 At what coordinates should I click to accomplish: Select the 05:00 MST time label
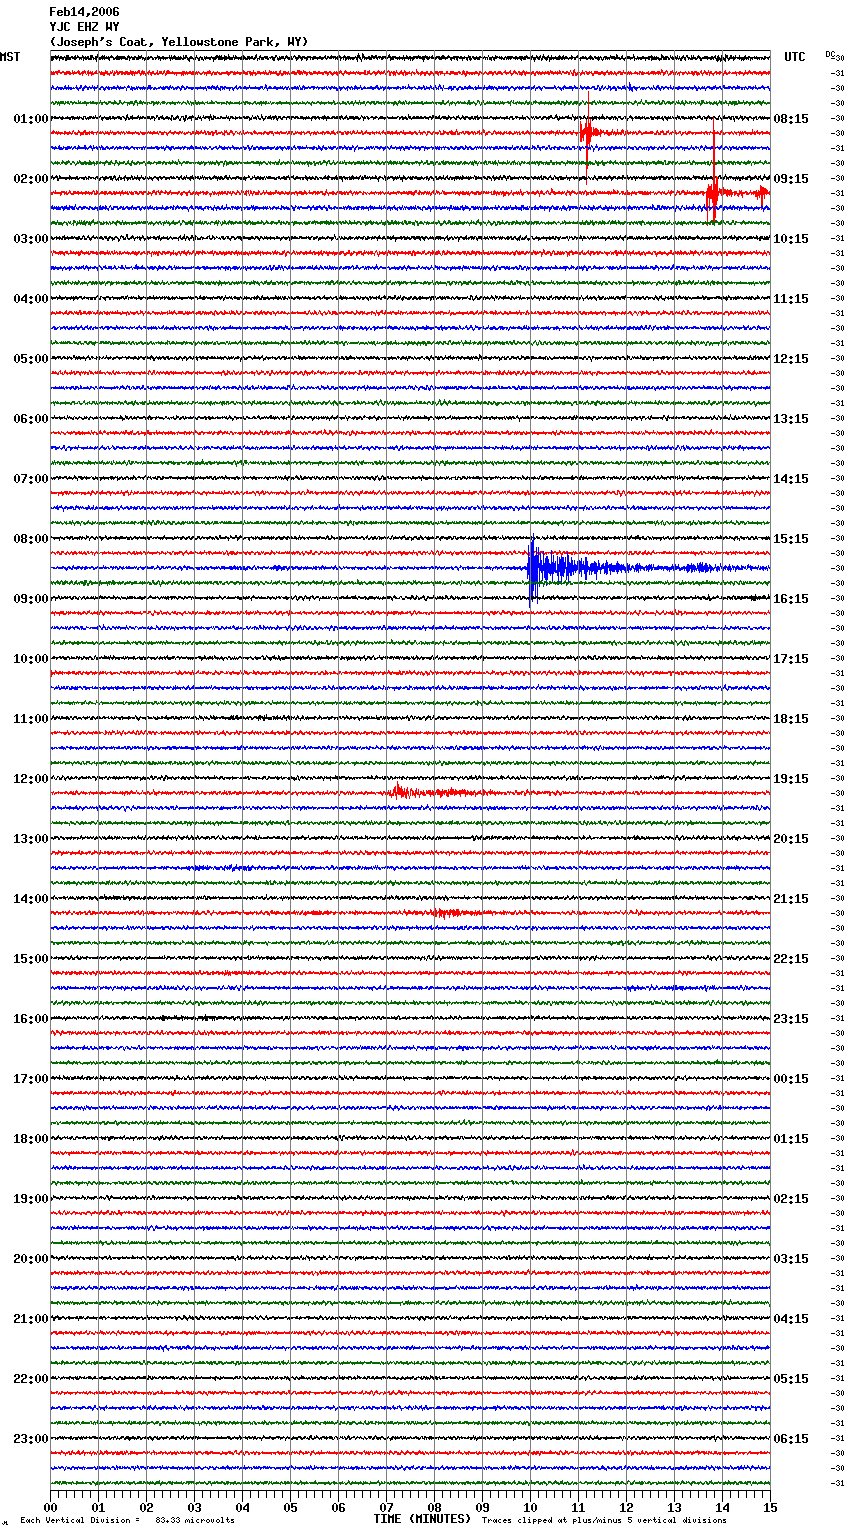[31, 359]
